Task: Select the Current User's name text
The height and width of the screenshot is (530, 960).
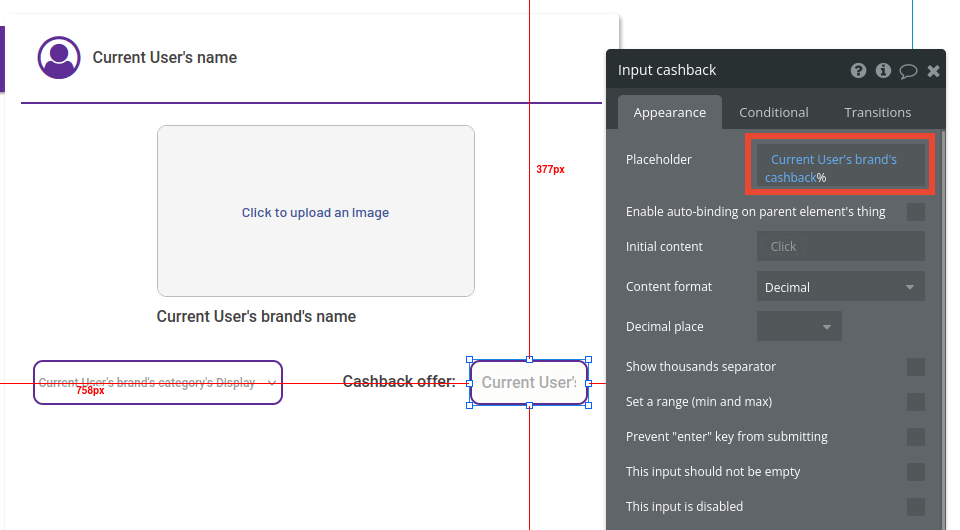Action: 165,58
